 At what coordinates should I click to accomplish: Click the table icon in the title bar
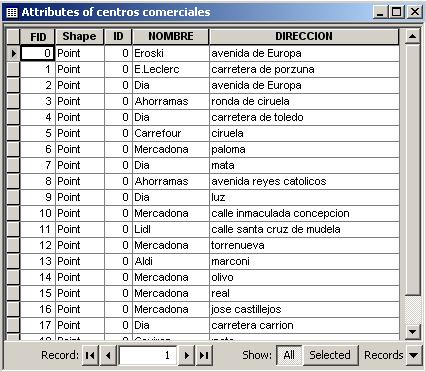(12, 12)
